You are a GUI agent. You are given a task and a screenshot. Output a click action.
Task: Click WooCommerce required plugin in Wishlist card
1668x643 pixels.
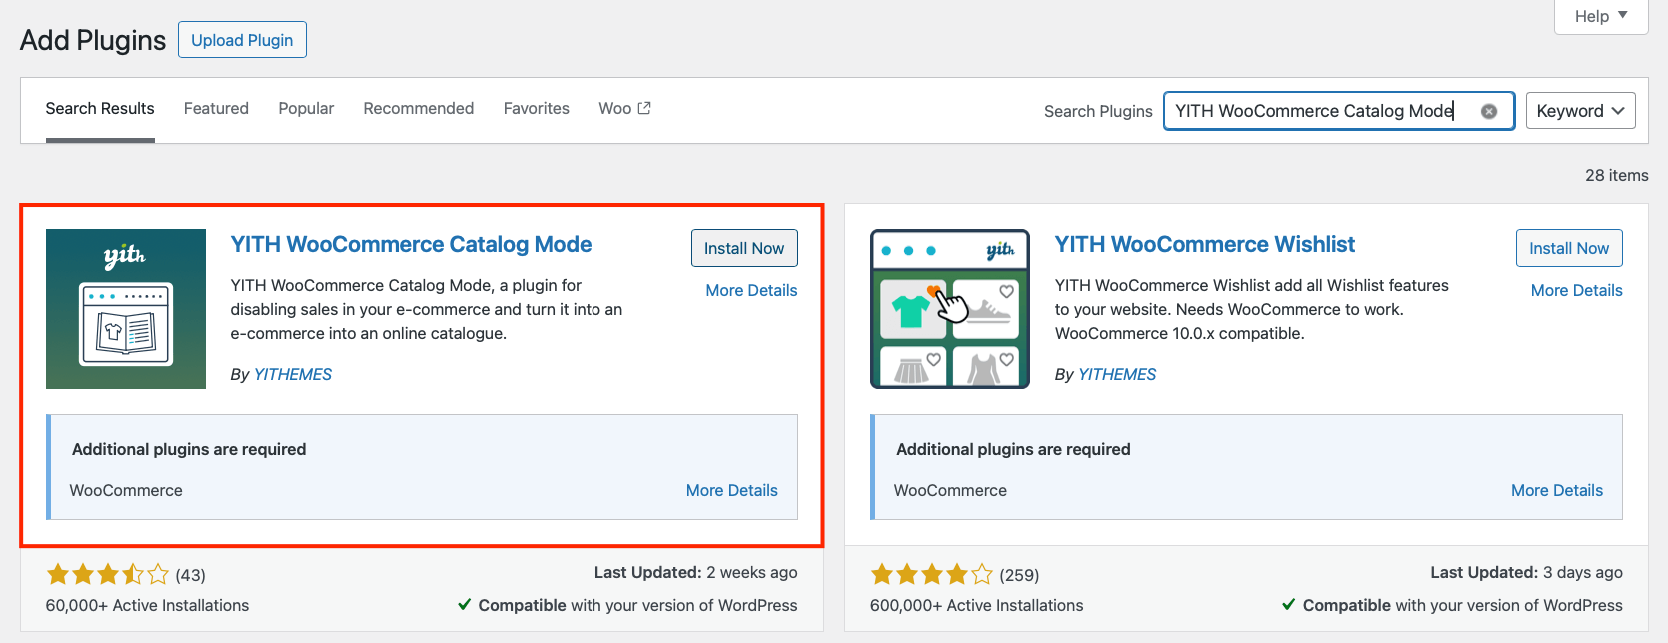pyautogui.click(x=950, y=490)
